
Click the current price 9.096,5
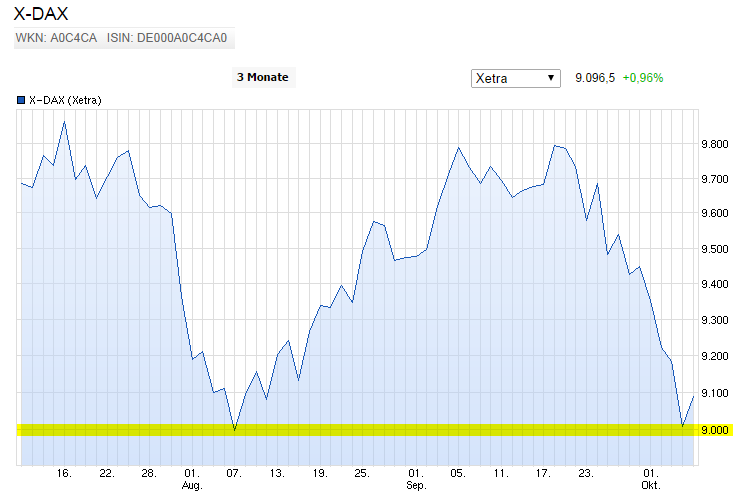coord(595,78)
